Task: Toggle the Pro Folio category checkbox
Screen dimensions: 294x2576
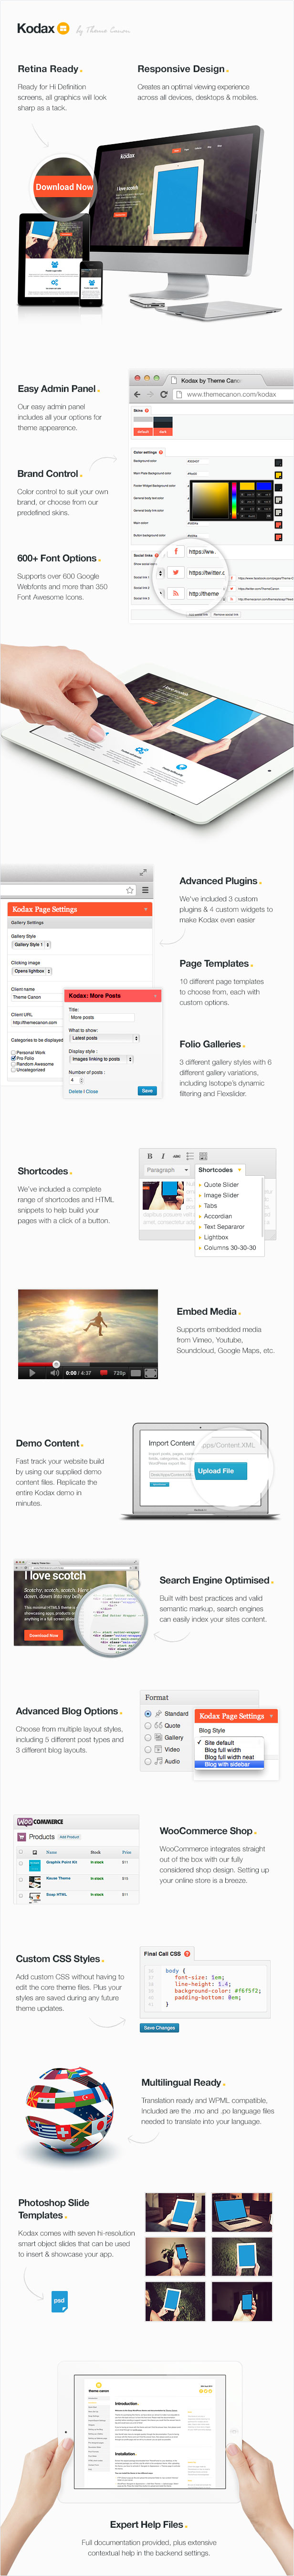Action: point(13,1058)
